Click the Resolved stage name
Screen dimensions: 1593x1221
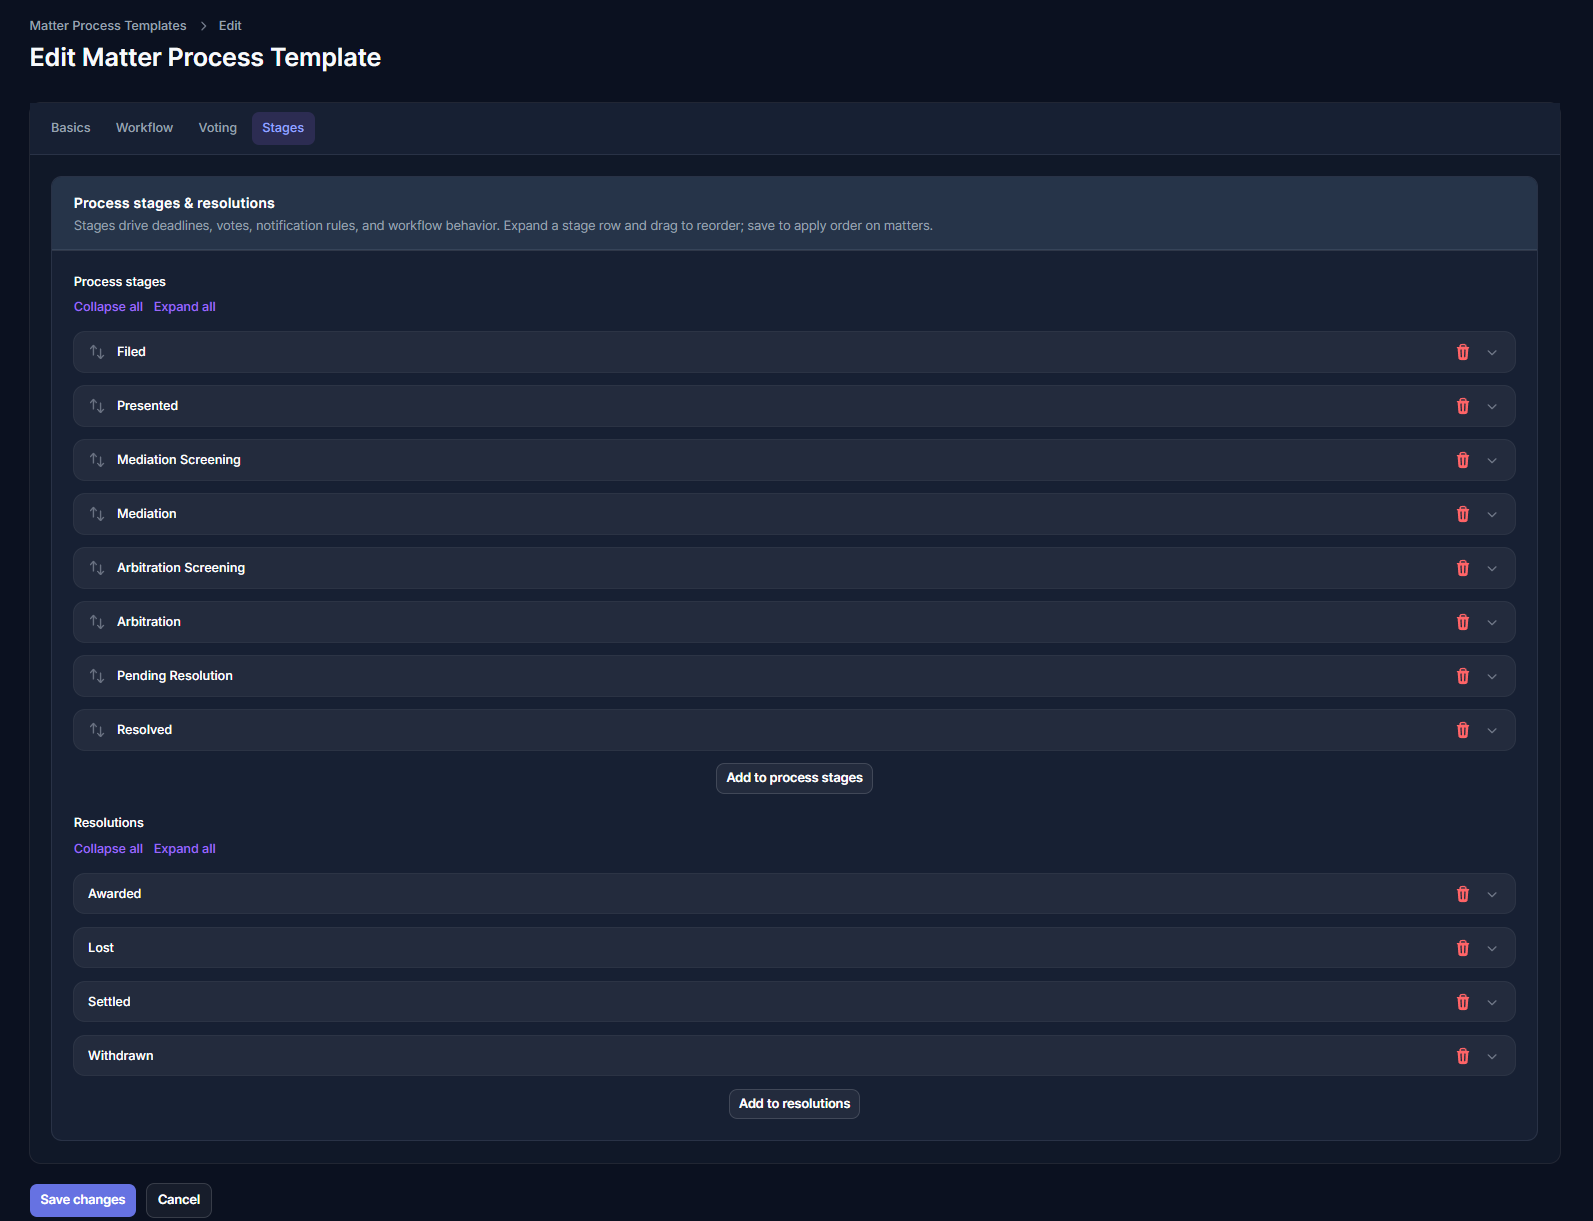(144, 730)
